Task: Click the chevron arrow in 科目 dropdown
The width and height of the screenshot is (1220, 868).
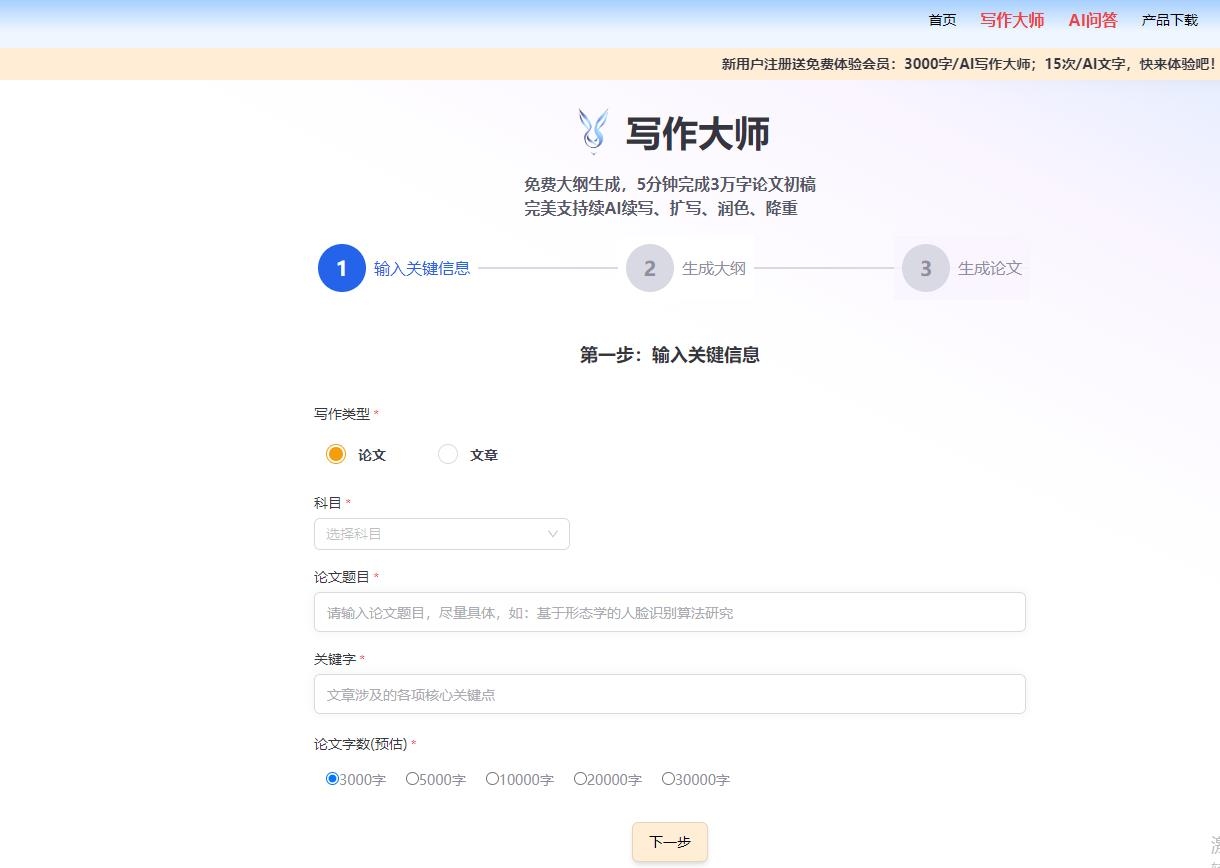Action: [553, 534]
